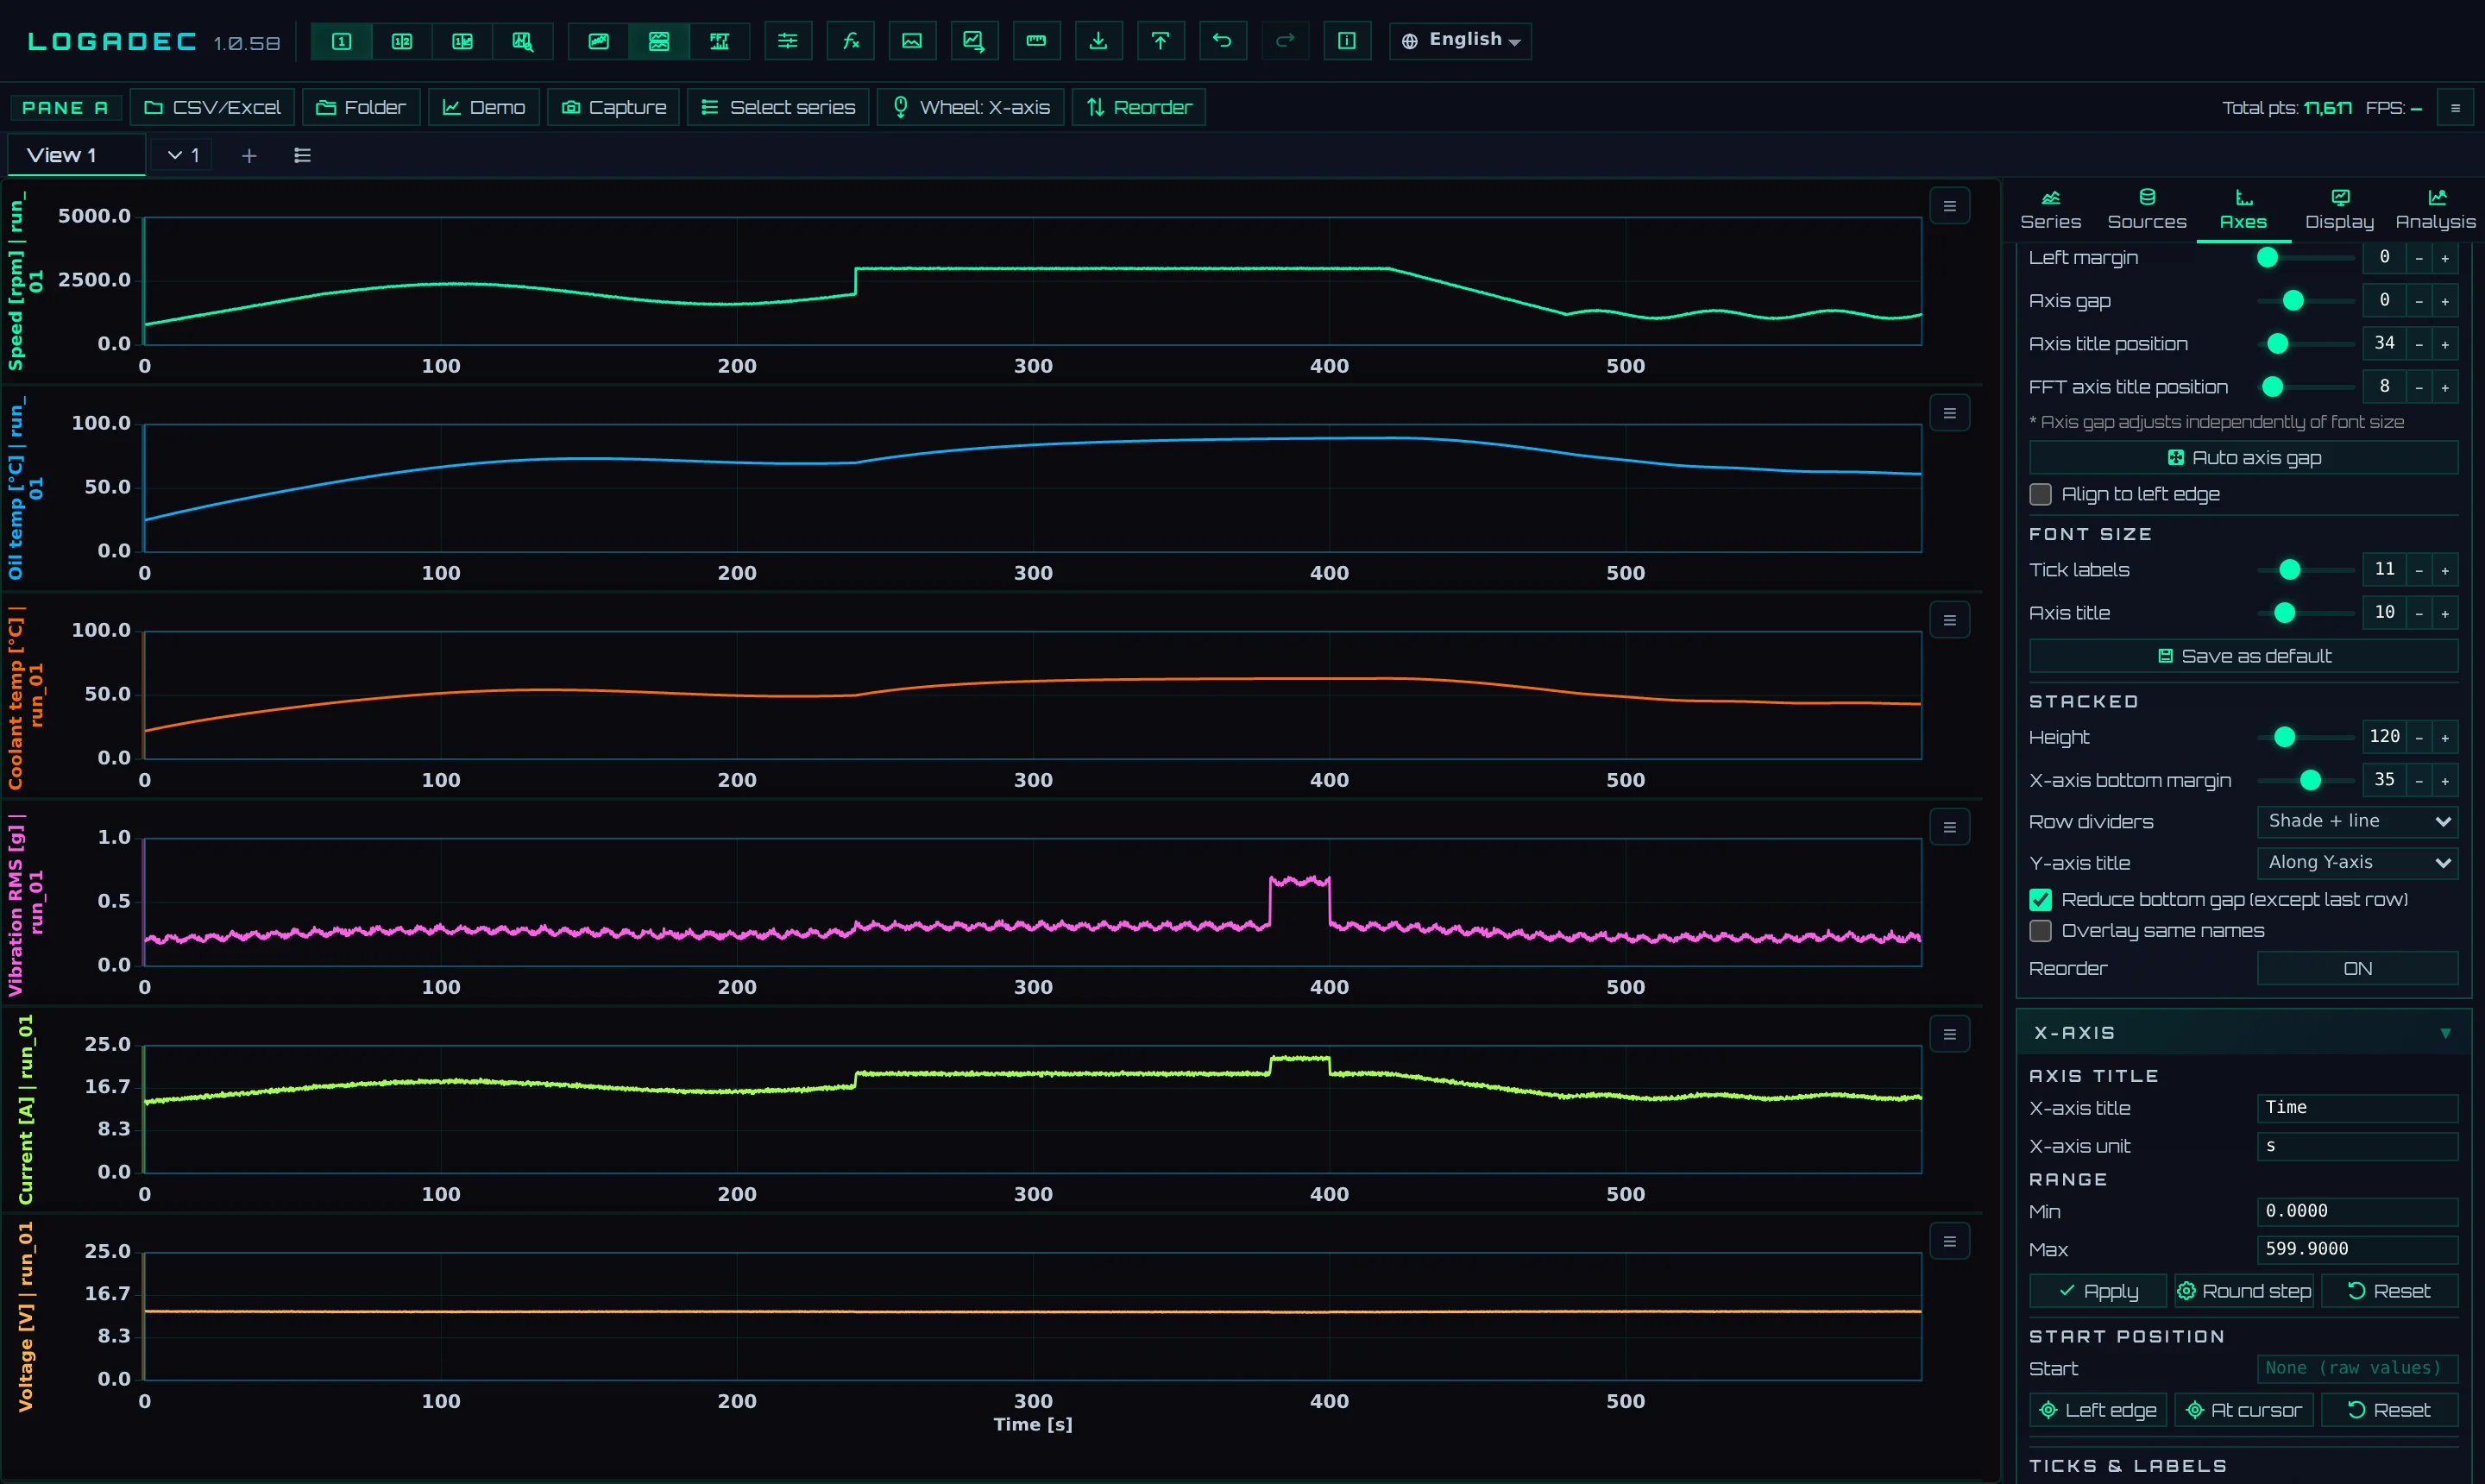Switch to the Sources tab

point(2147,210)
